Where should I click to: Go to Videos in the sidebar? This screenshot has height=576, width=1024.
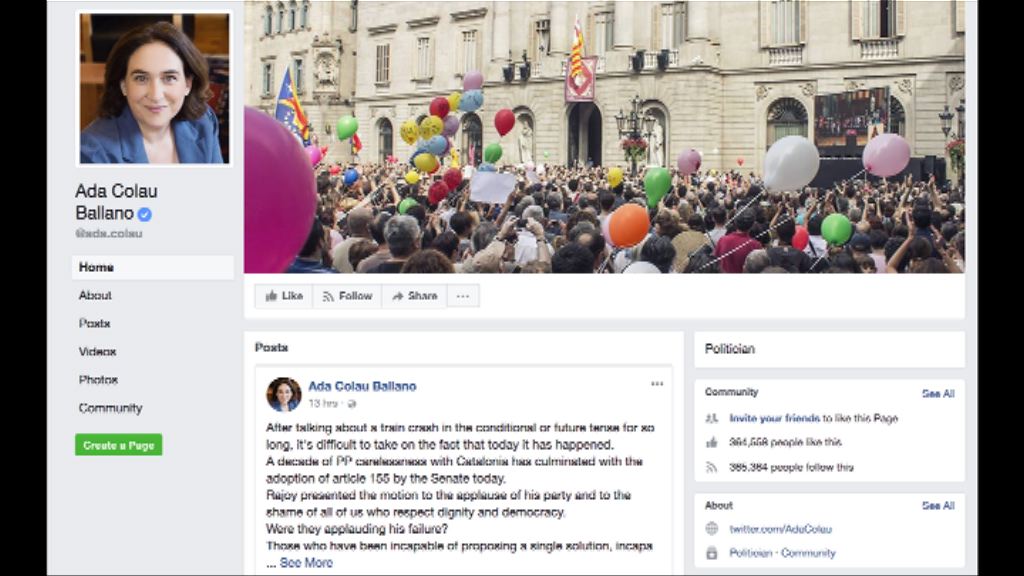tap(97, 352)
